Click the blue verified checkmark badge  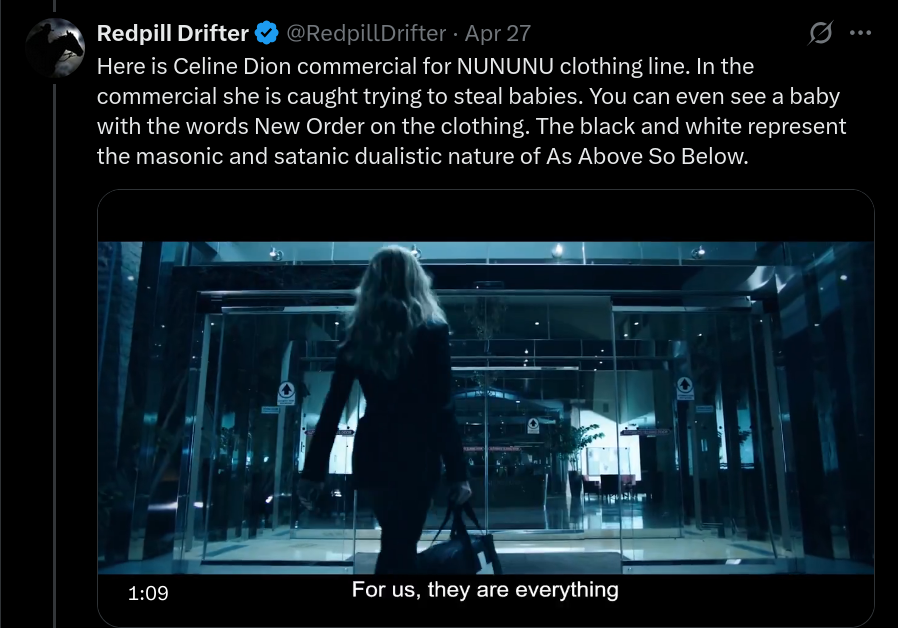[266, 33]
